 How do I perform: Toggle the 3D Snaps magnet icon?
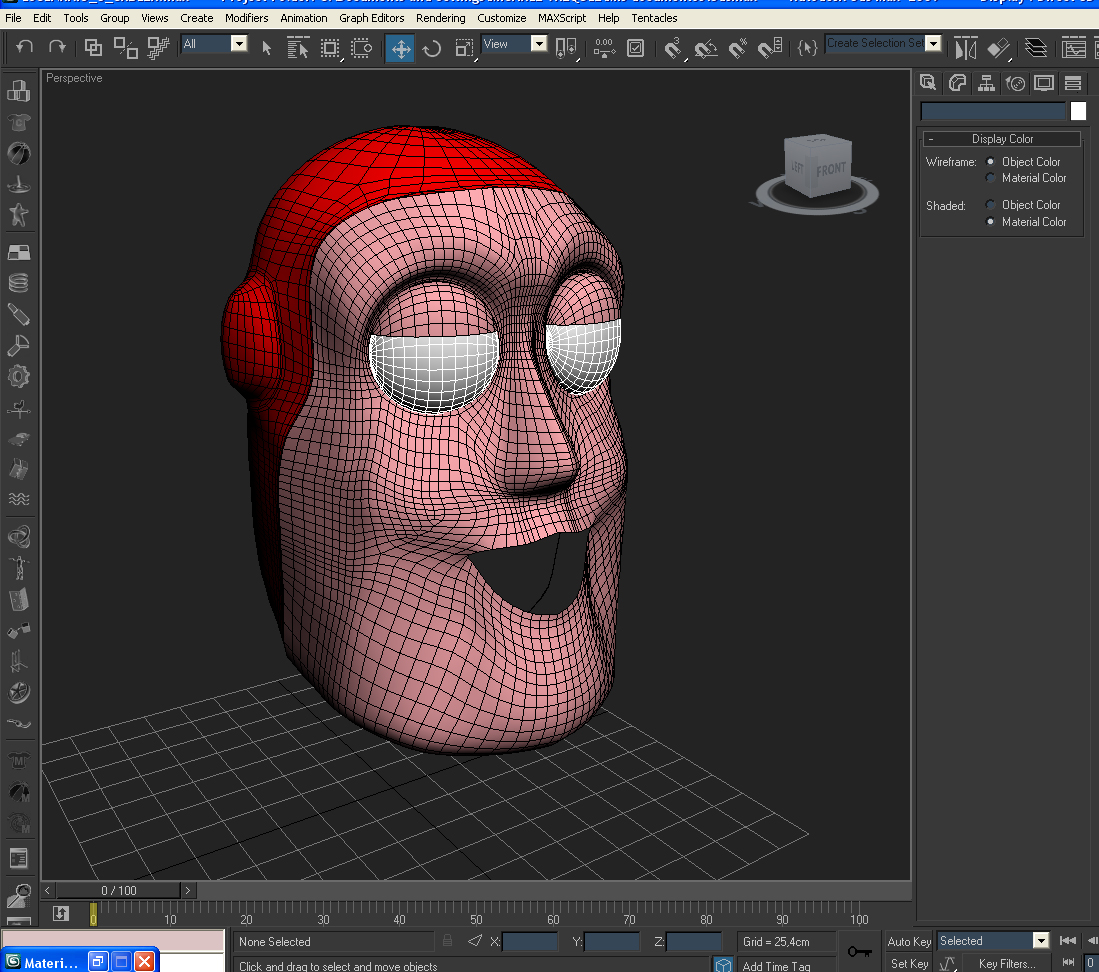click(x=673, y=48)
